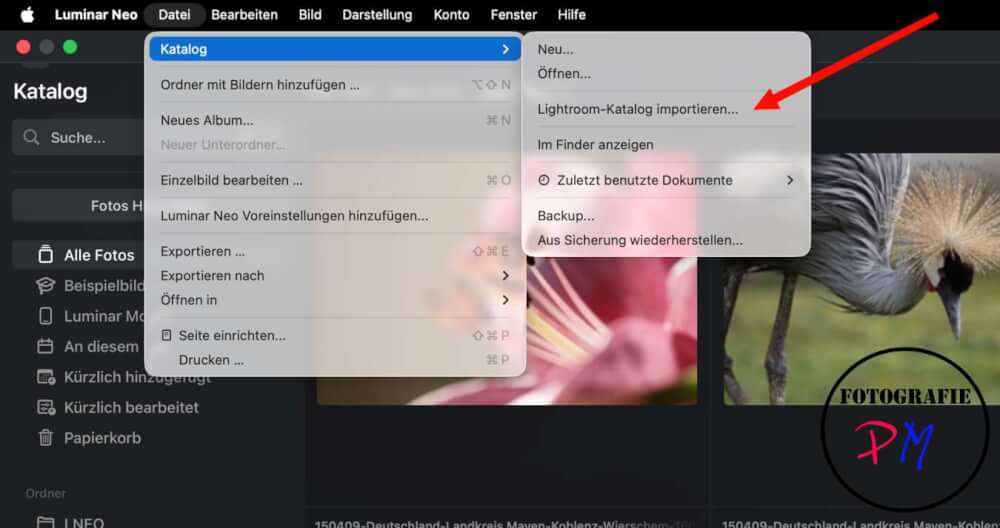Choose Exportieren menu entry
The width and height of the screenshot is (1000, 528).
point(335,252)
